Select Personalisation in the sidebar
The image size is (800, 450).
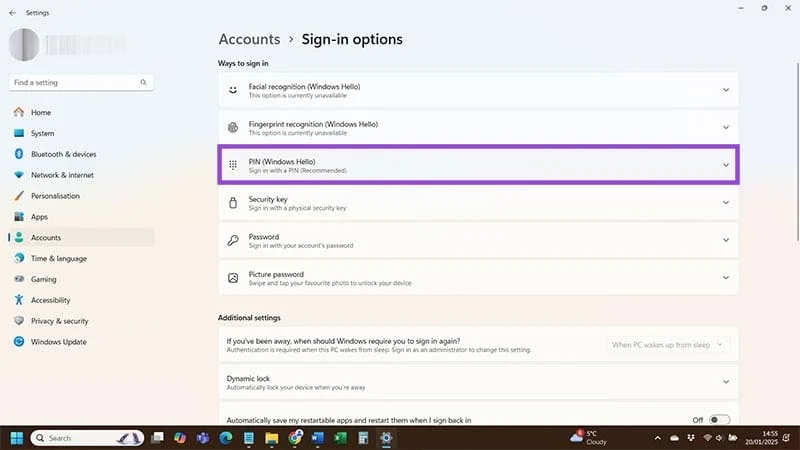(55, 196)
